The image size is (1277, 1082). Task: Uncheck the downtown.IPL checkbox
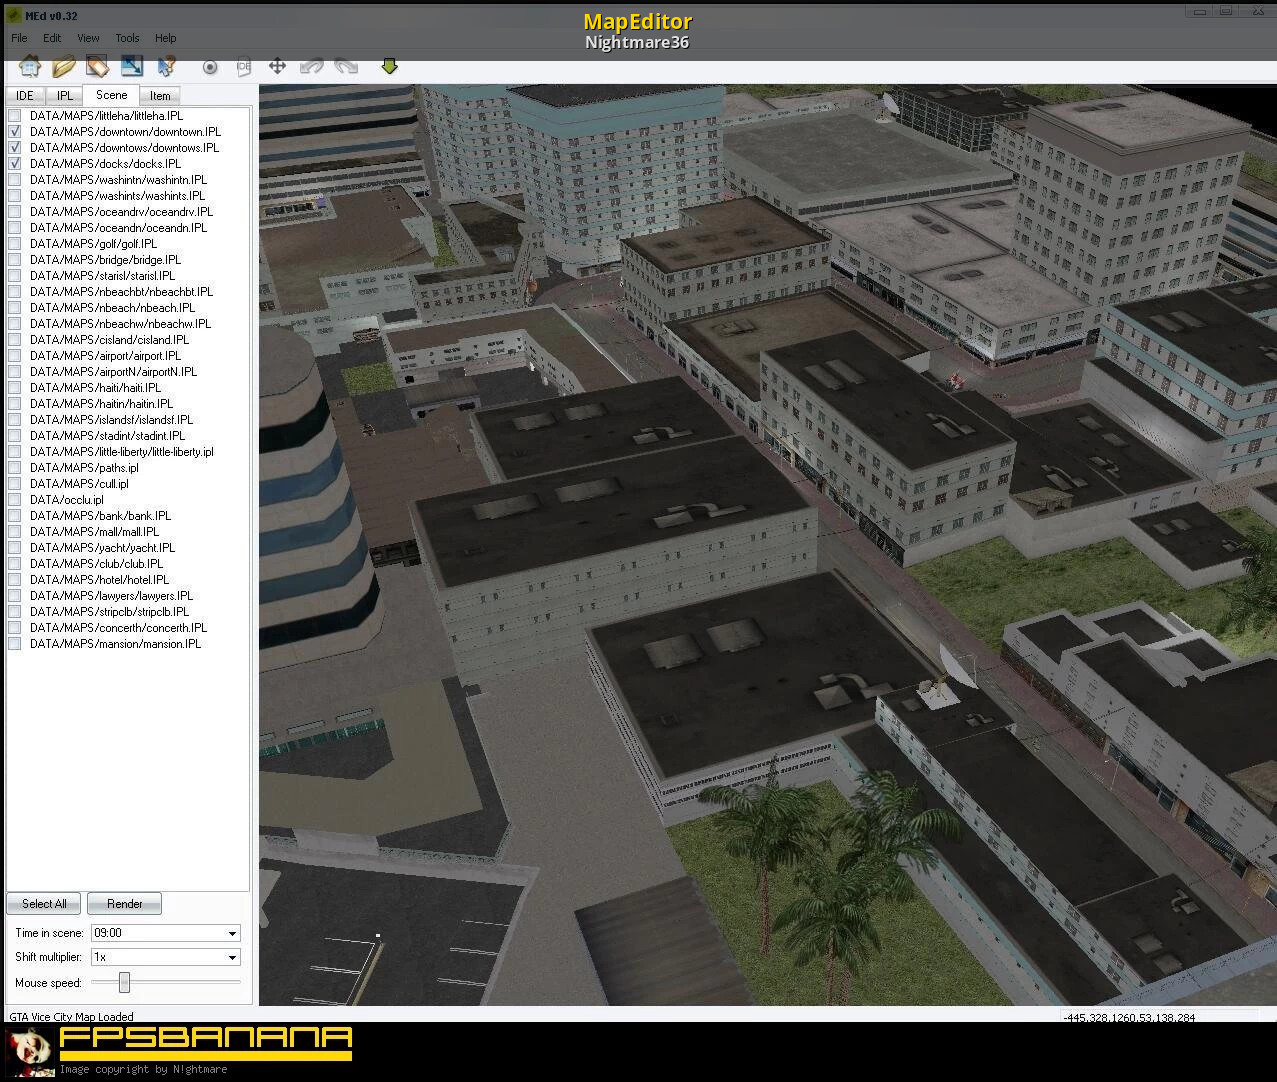pos(15,132)
